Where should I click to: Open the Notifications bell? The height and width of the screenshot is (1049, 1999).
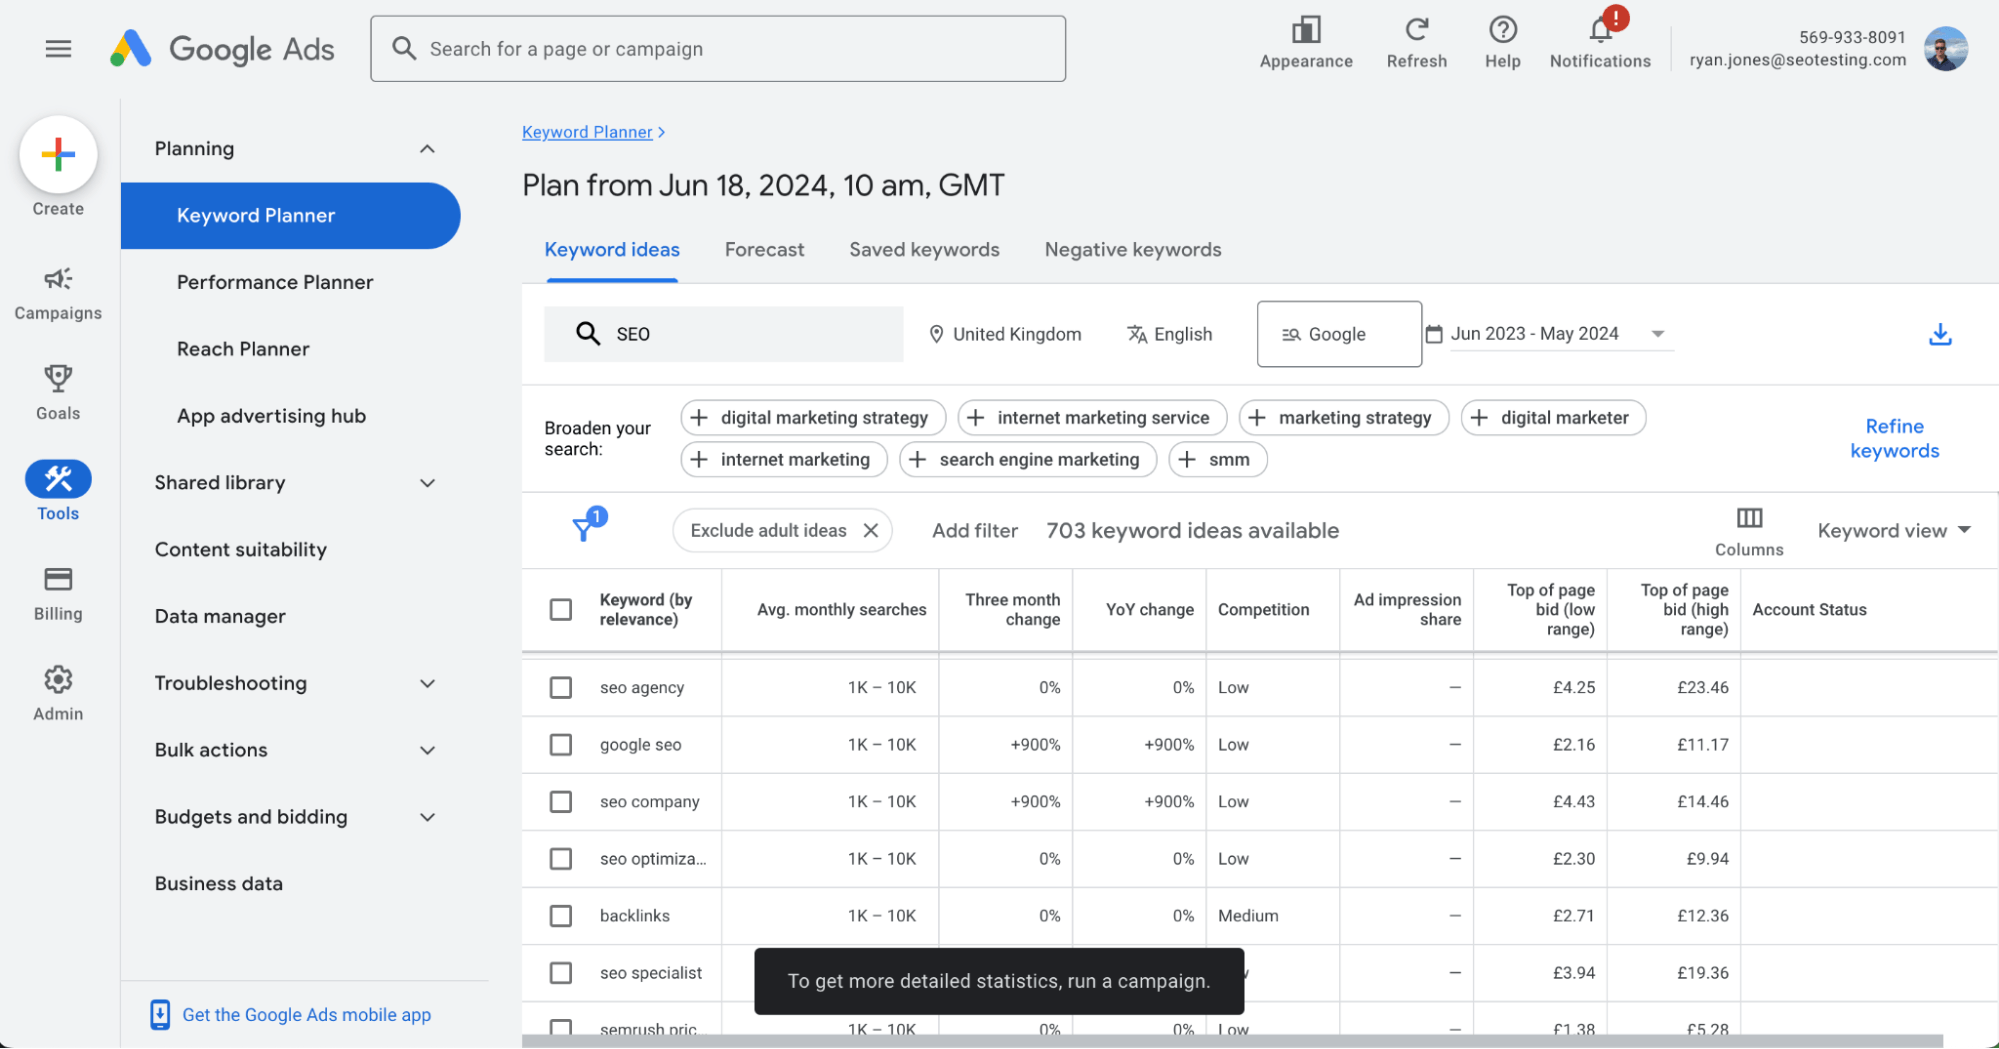(1600, 30)
